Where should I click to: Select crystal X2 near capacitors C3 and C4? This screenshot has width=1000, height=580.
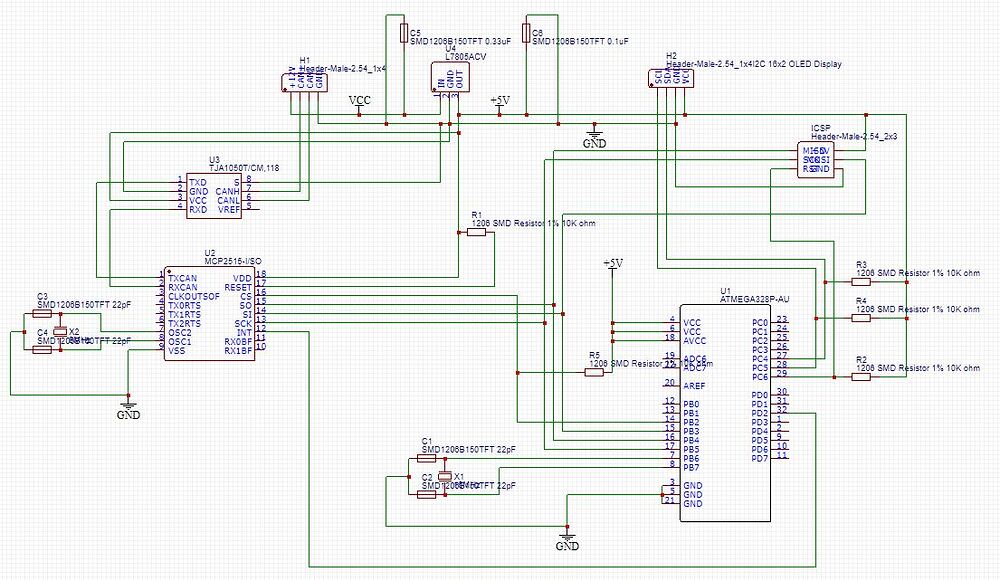point(62,332)
